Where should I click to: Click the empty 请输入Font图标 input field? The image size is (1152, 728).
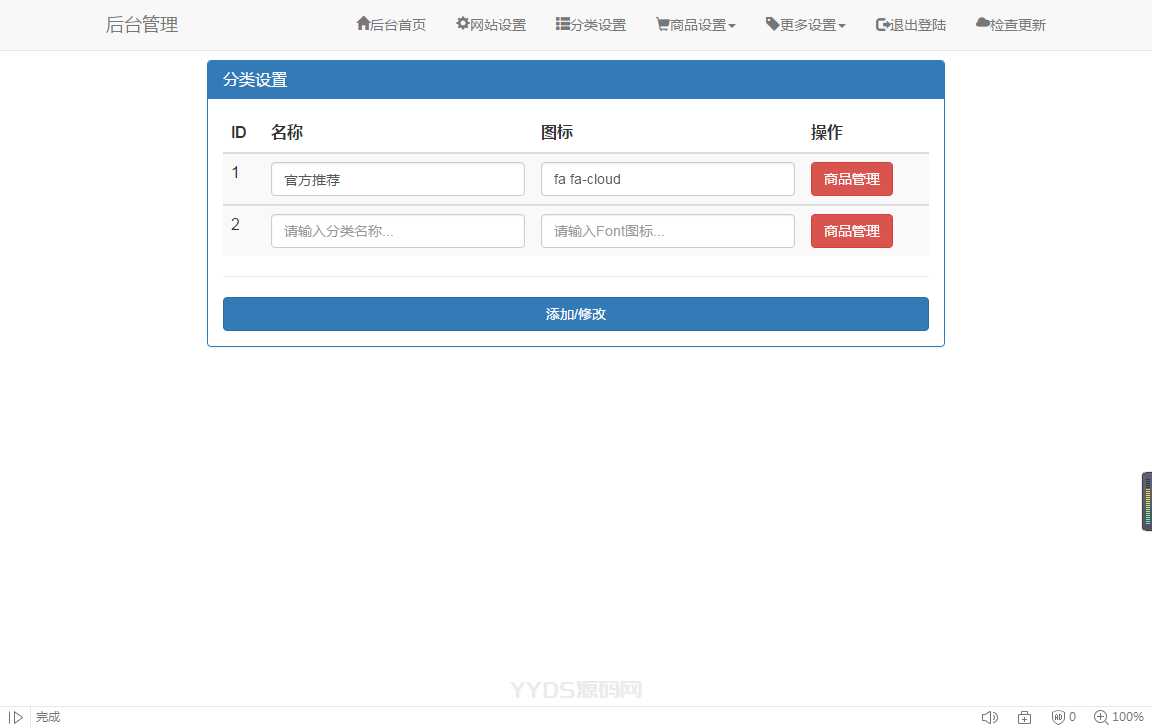pos(667,231)
